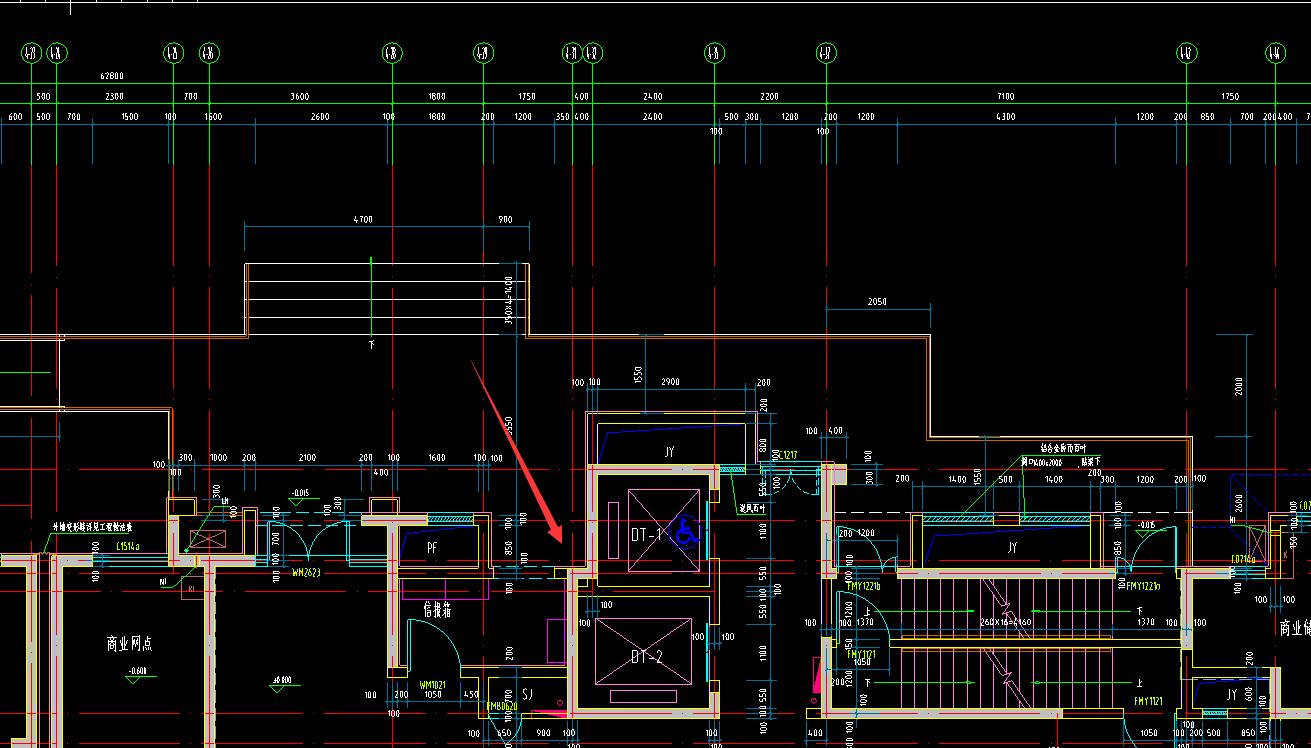Select the FMY1221b fire door tag

click(864, 586)
